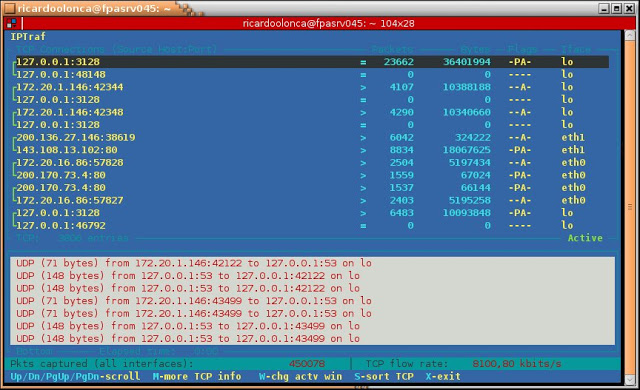Click the bytes value 324222
Viewport: 640px width, 390px height.
[x=473, y=137]
